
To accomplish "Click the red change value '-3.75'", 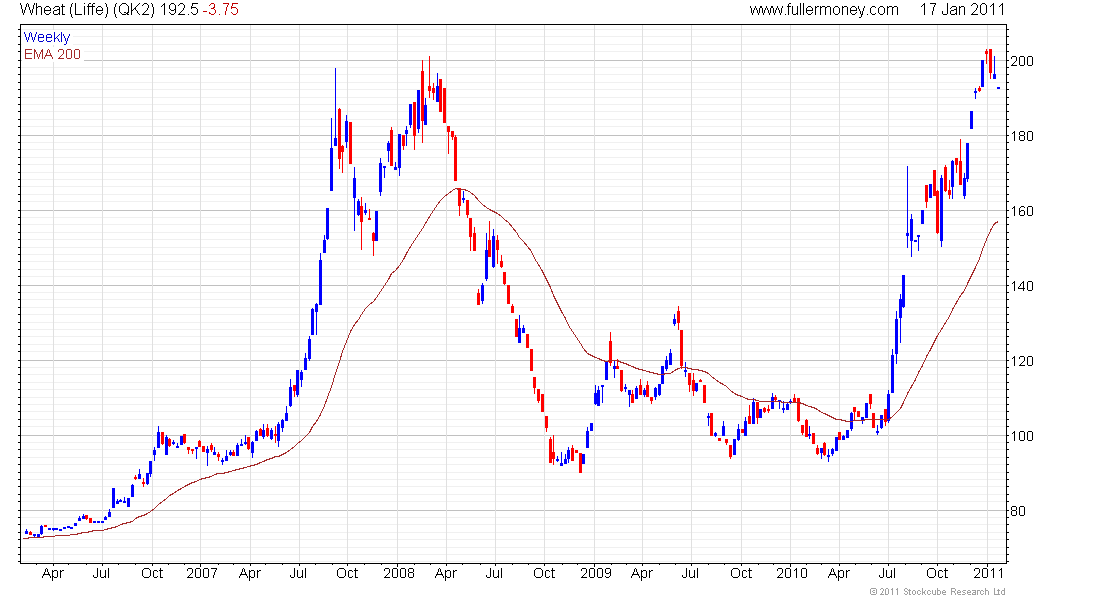I will click(221, 10).
